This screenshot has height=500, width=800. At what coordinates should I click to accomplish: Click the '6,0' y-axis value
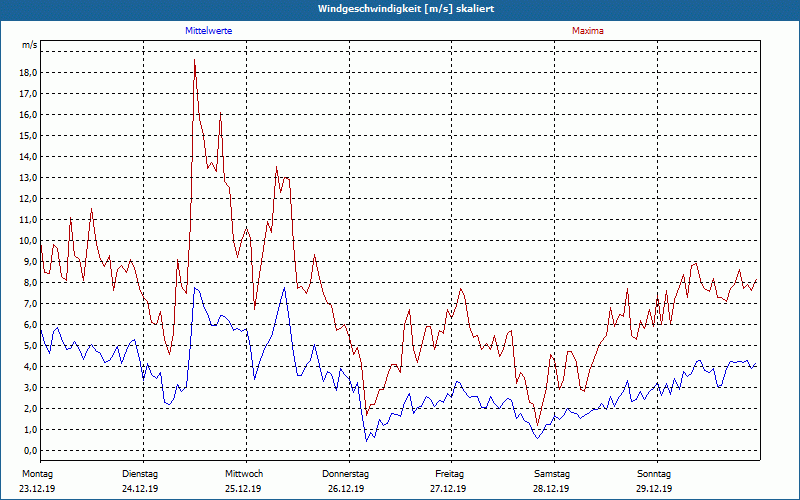point(30,324)
